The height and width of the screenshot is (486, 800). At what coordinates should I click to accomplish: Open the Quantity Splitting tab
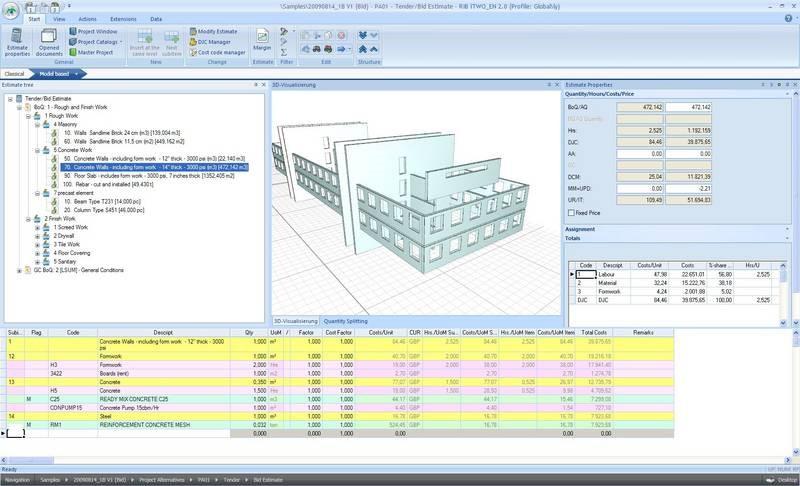tap(345, 321)
